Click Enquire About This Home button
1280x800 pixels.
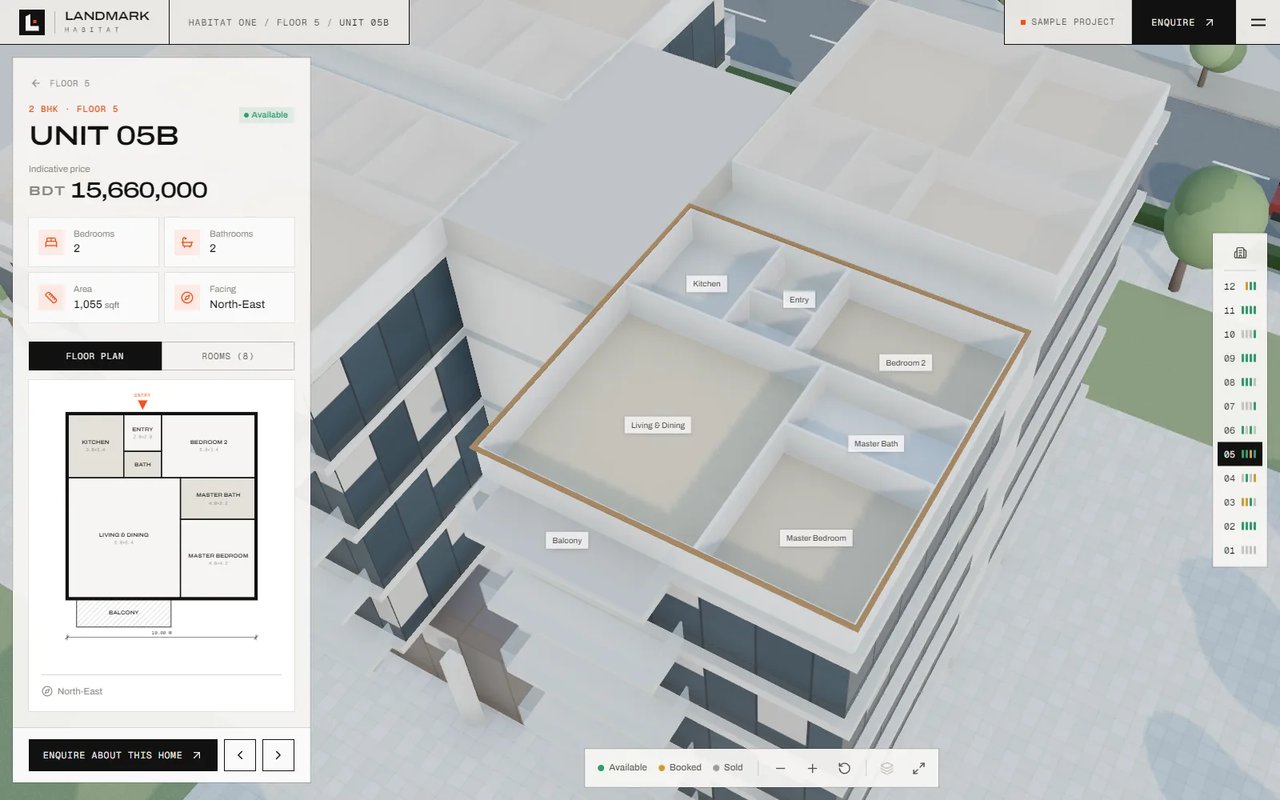click(123, 755)
